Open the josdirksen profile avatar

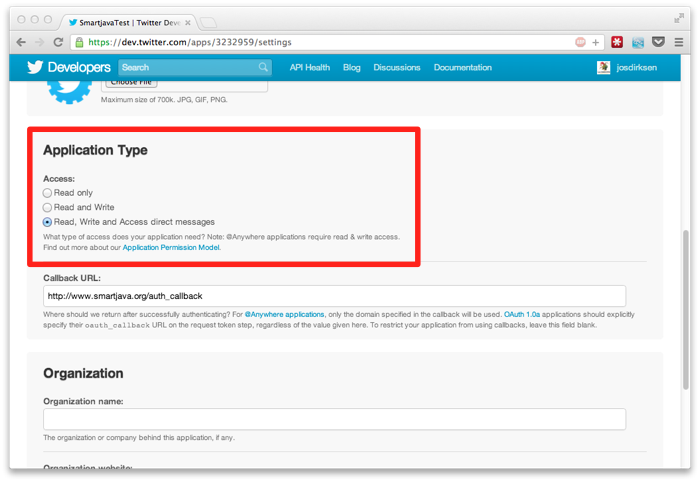tap(603, 67)
